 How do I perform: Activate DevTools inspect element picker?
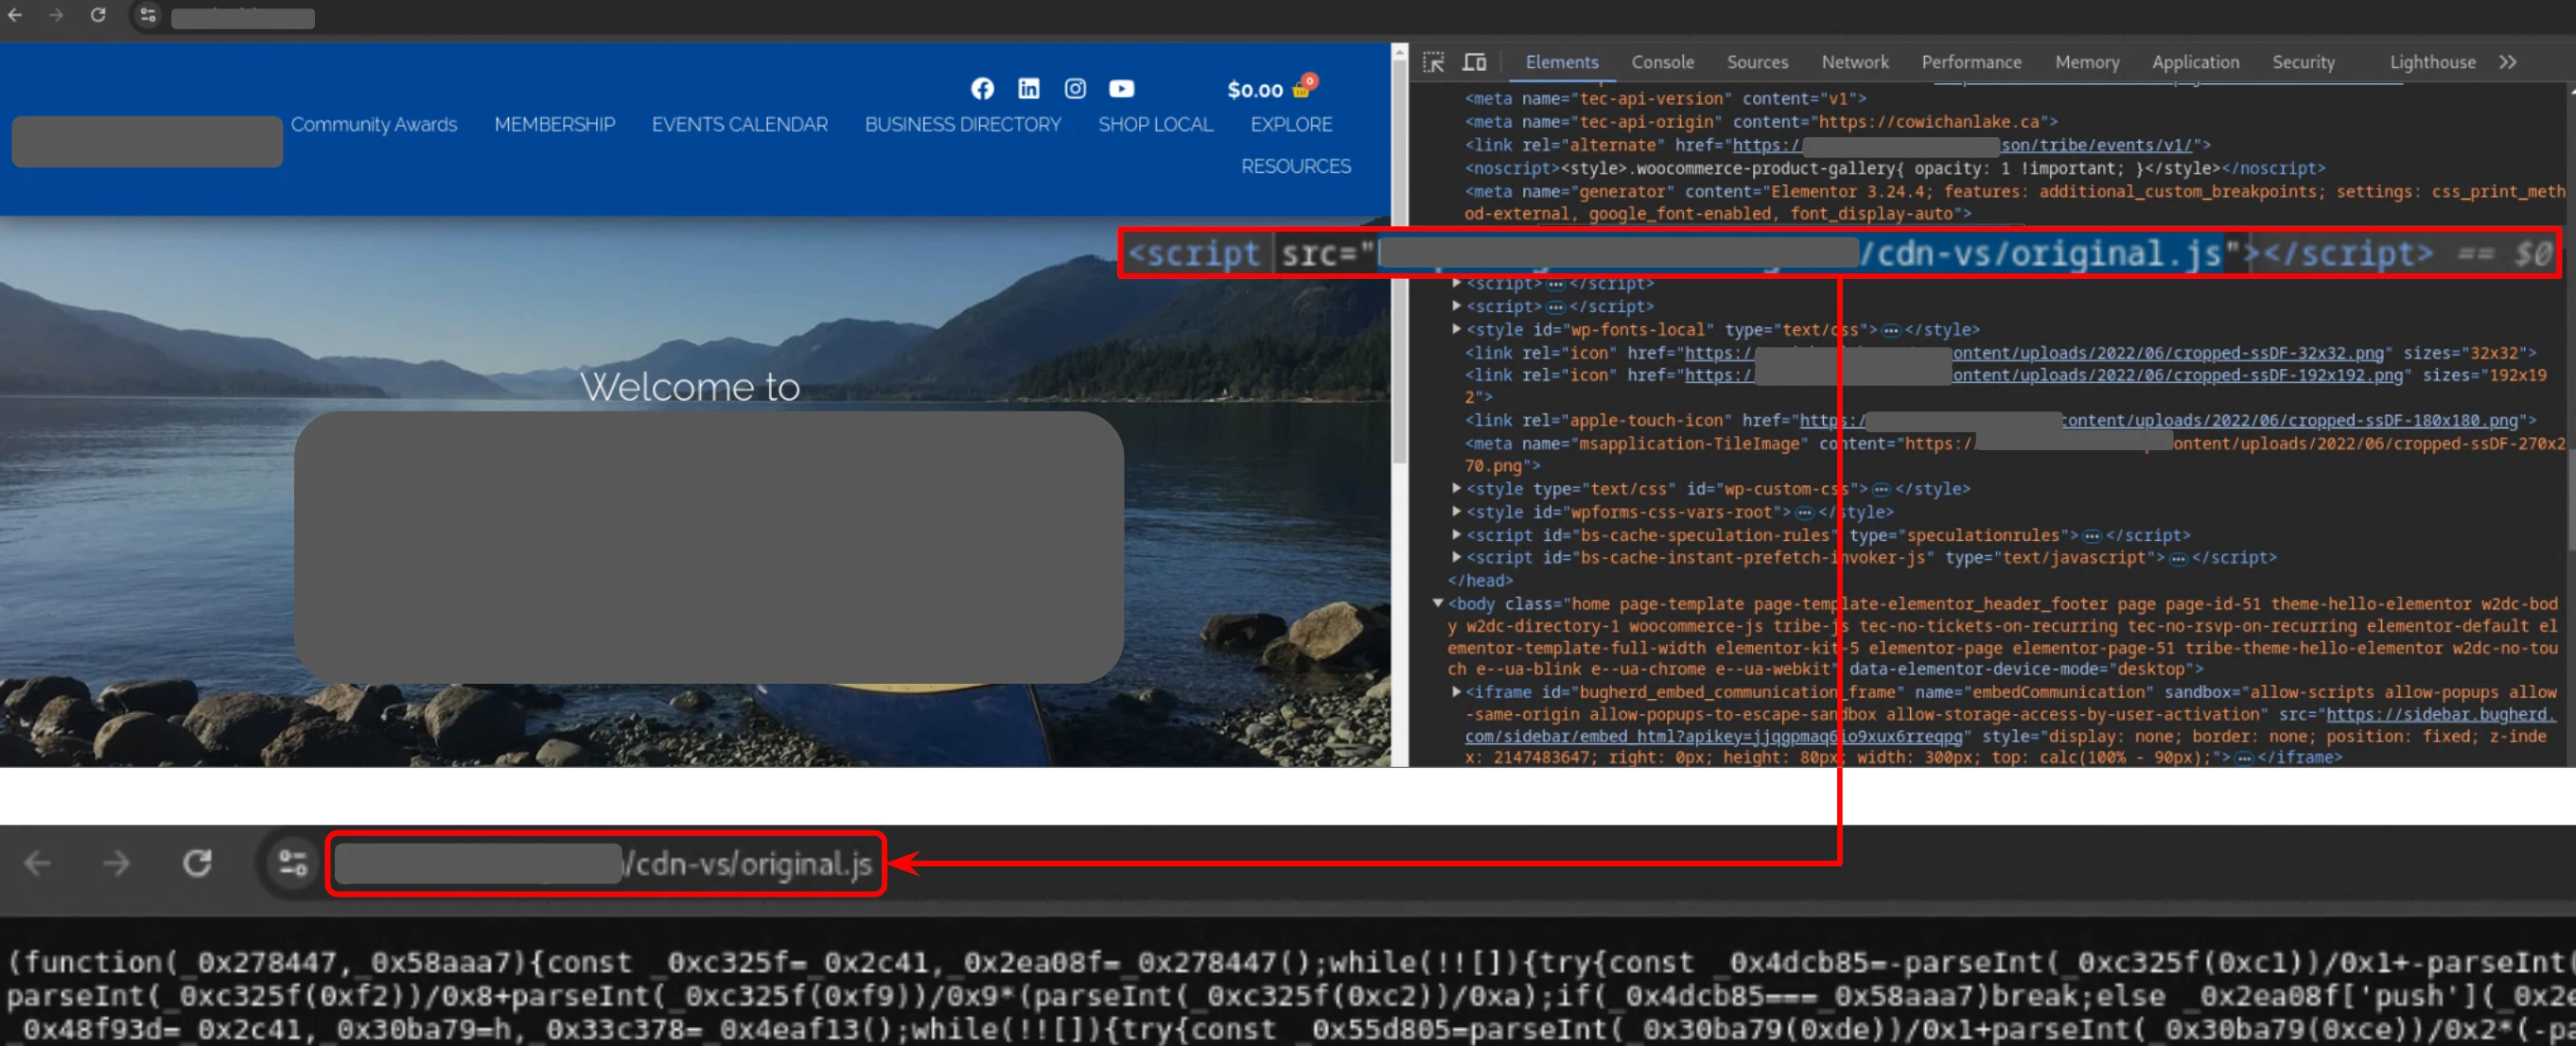point(1433,62)
